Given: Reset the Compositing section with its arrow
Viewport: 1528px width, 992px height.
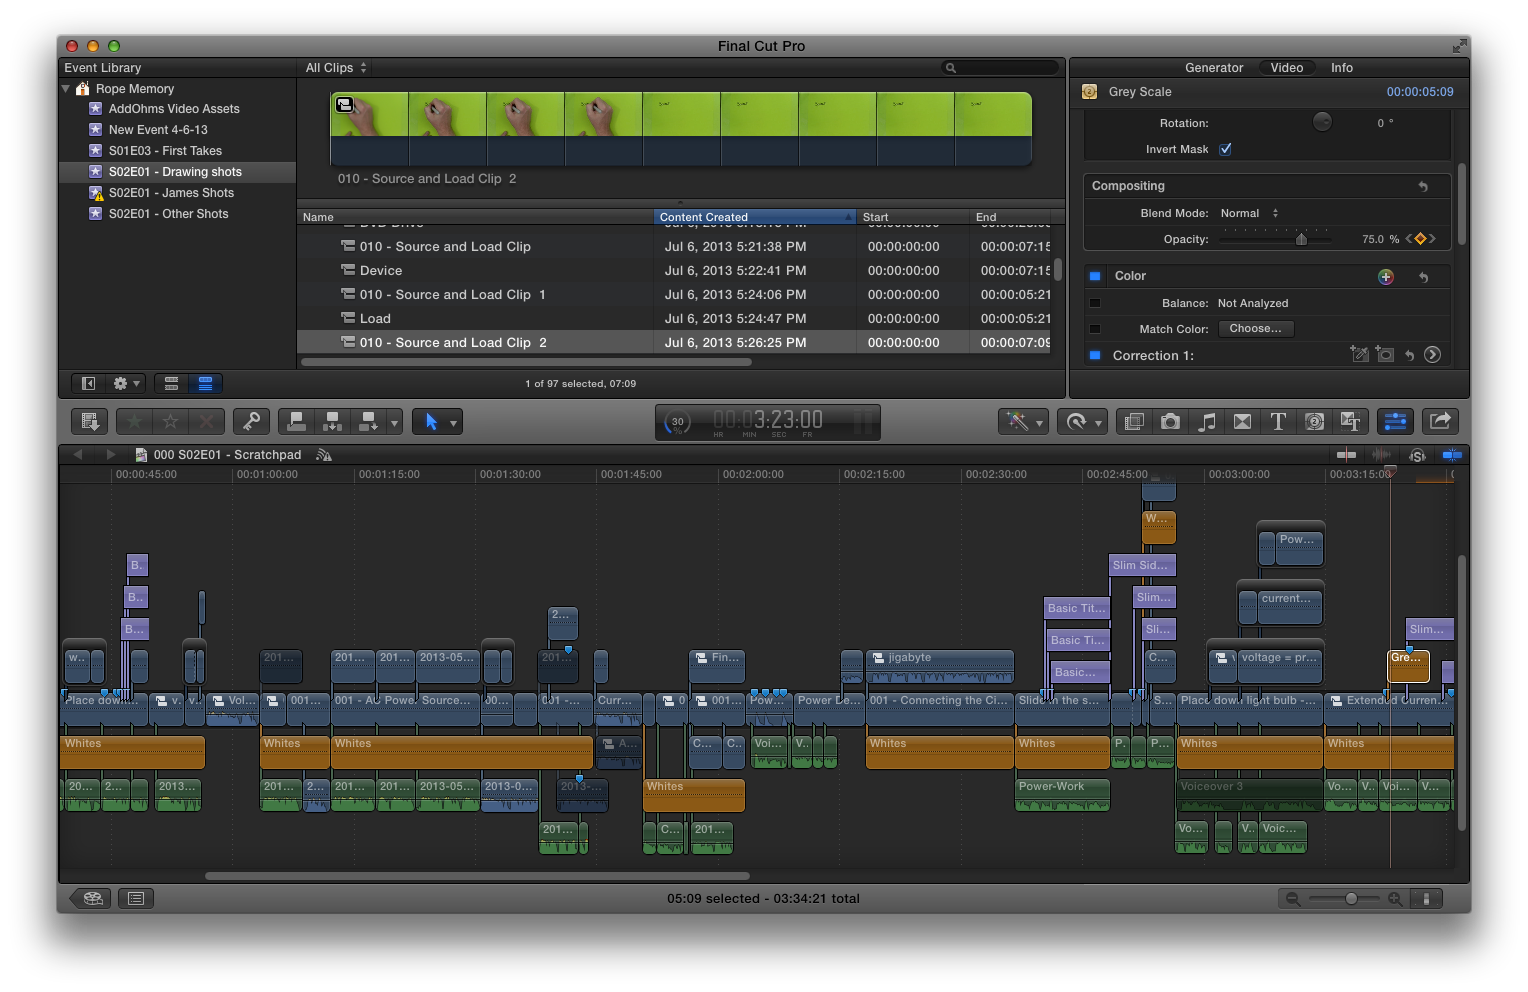Looking at the screenshot, I should [1423, 186].
